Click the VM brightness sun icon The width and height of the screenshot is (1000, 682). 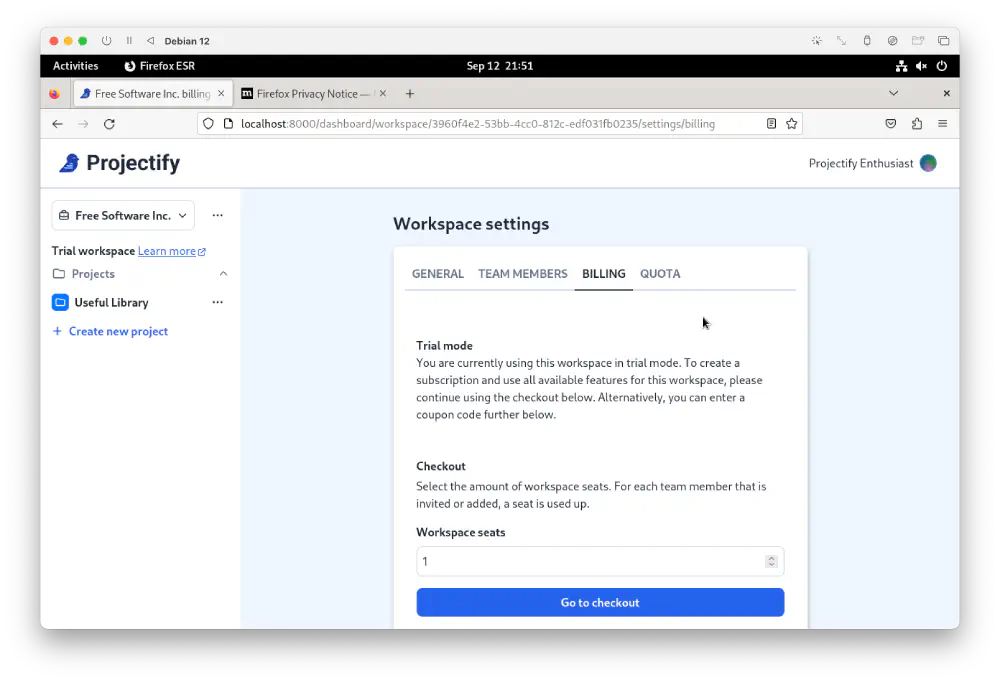pyautogui.click(x=816, y=41)
